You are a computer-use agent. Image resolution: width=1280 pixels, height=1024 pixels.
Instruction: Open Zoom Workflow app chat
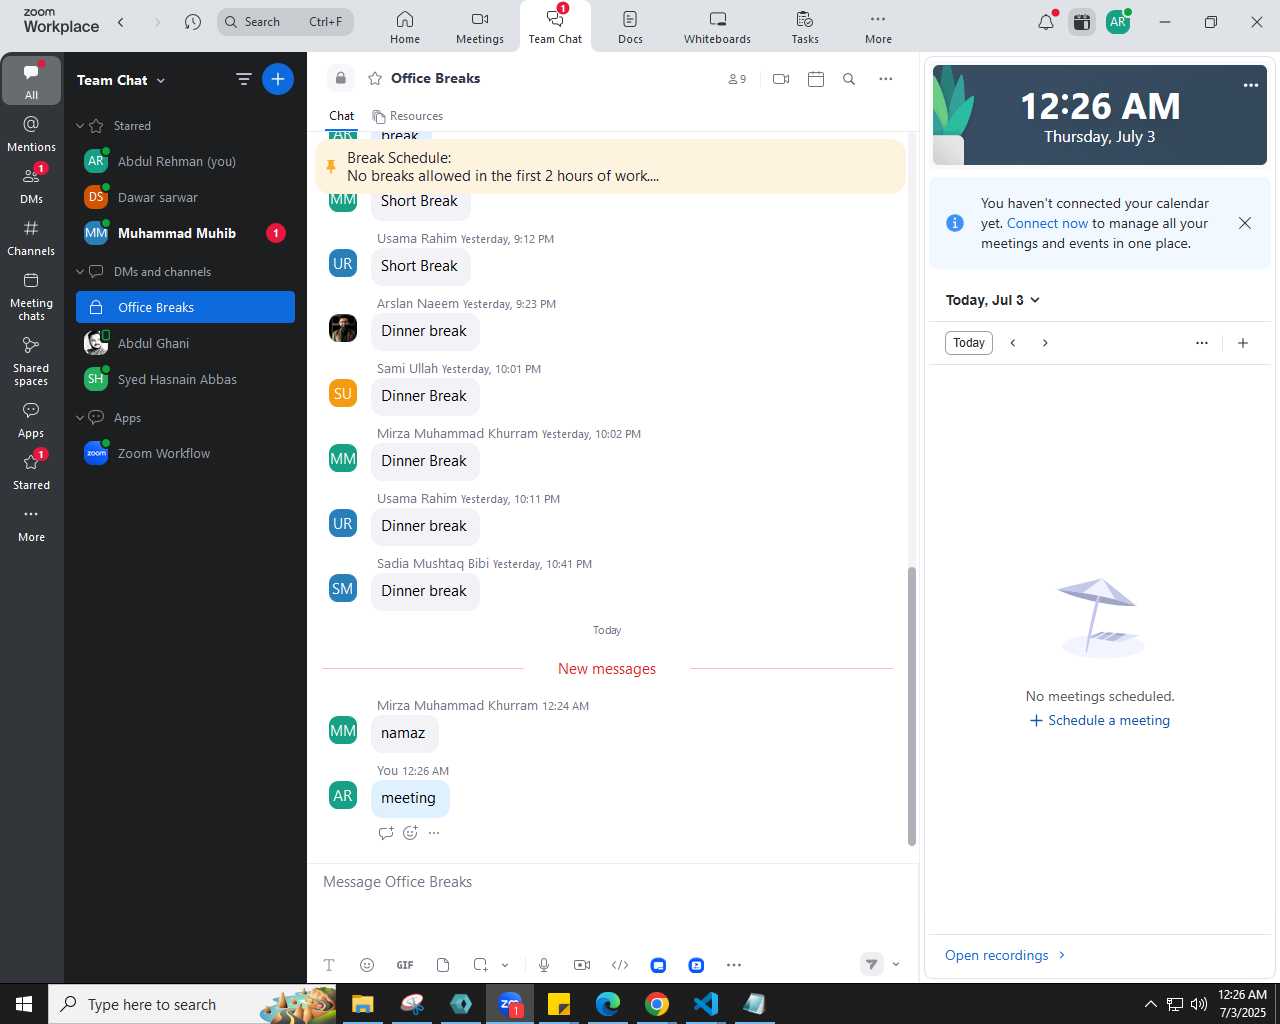point(185,453)
